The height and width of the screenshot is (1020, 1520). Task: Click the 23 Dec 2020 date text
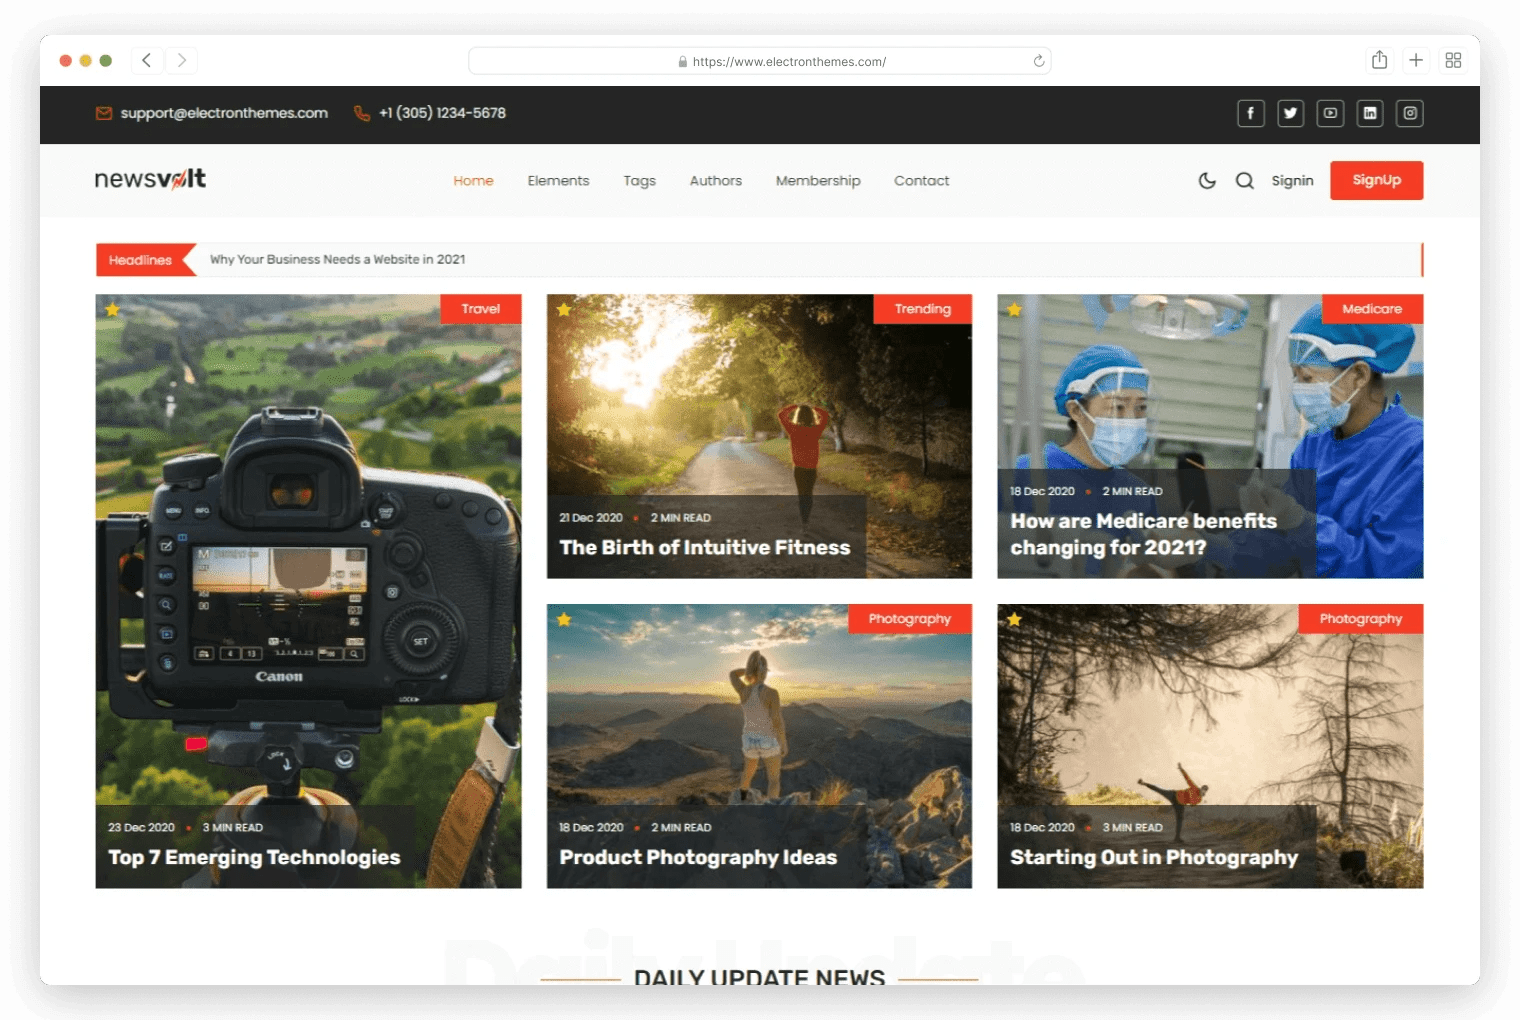tap(141, 828)
